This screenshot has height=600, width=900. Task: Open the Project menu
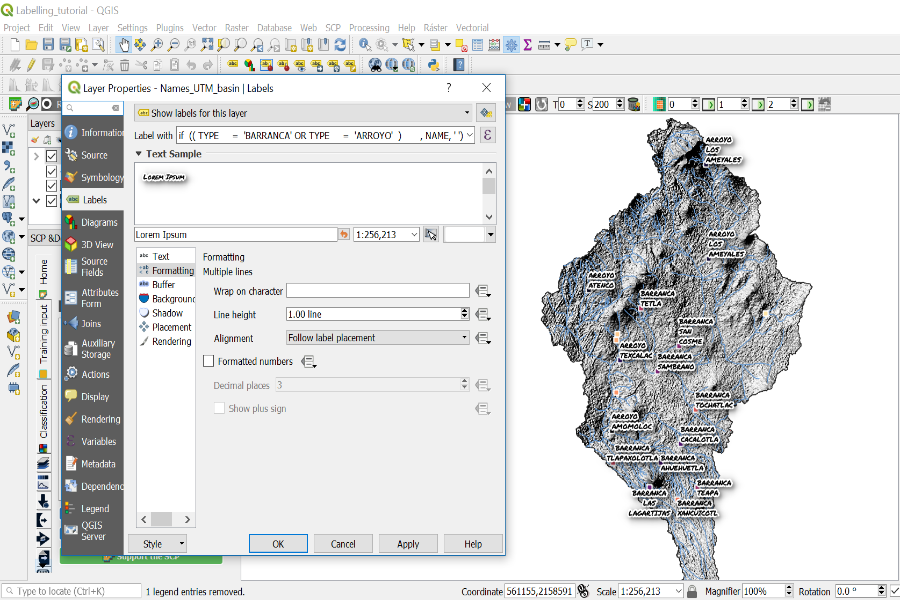[16, 28]
